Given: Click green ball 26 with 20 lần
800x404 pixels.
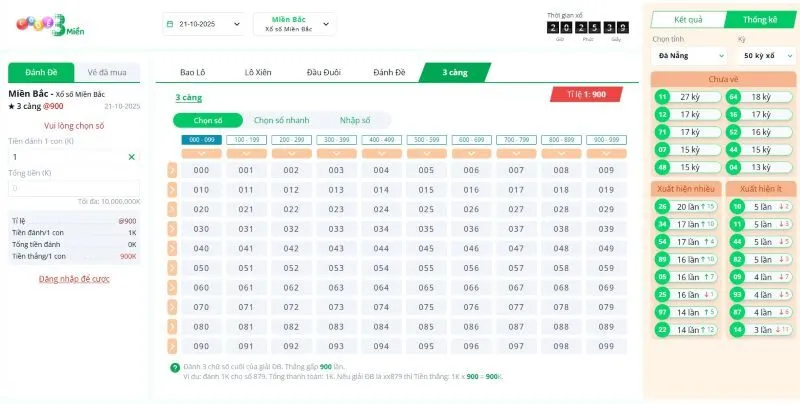Looking at the screenshot, I should coord(662,207).
